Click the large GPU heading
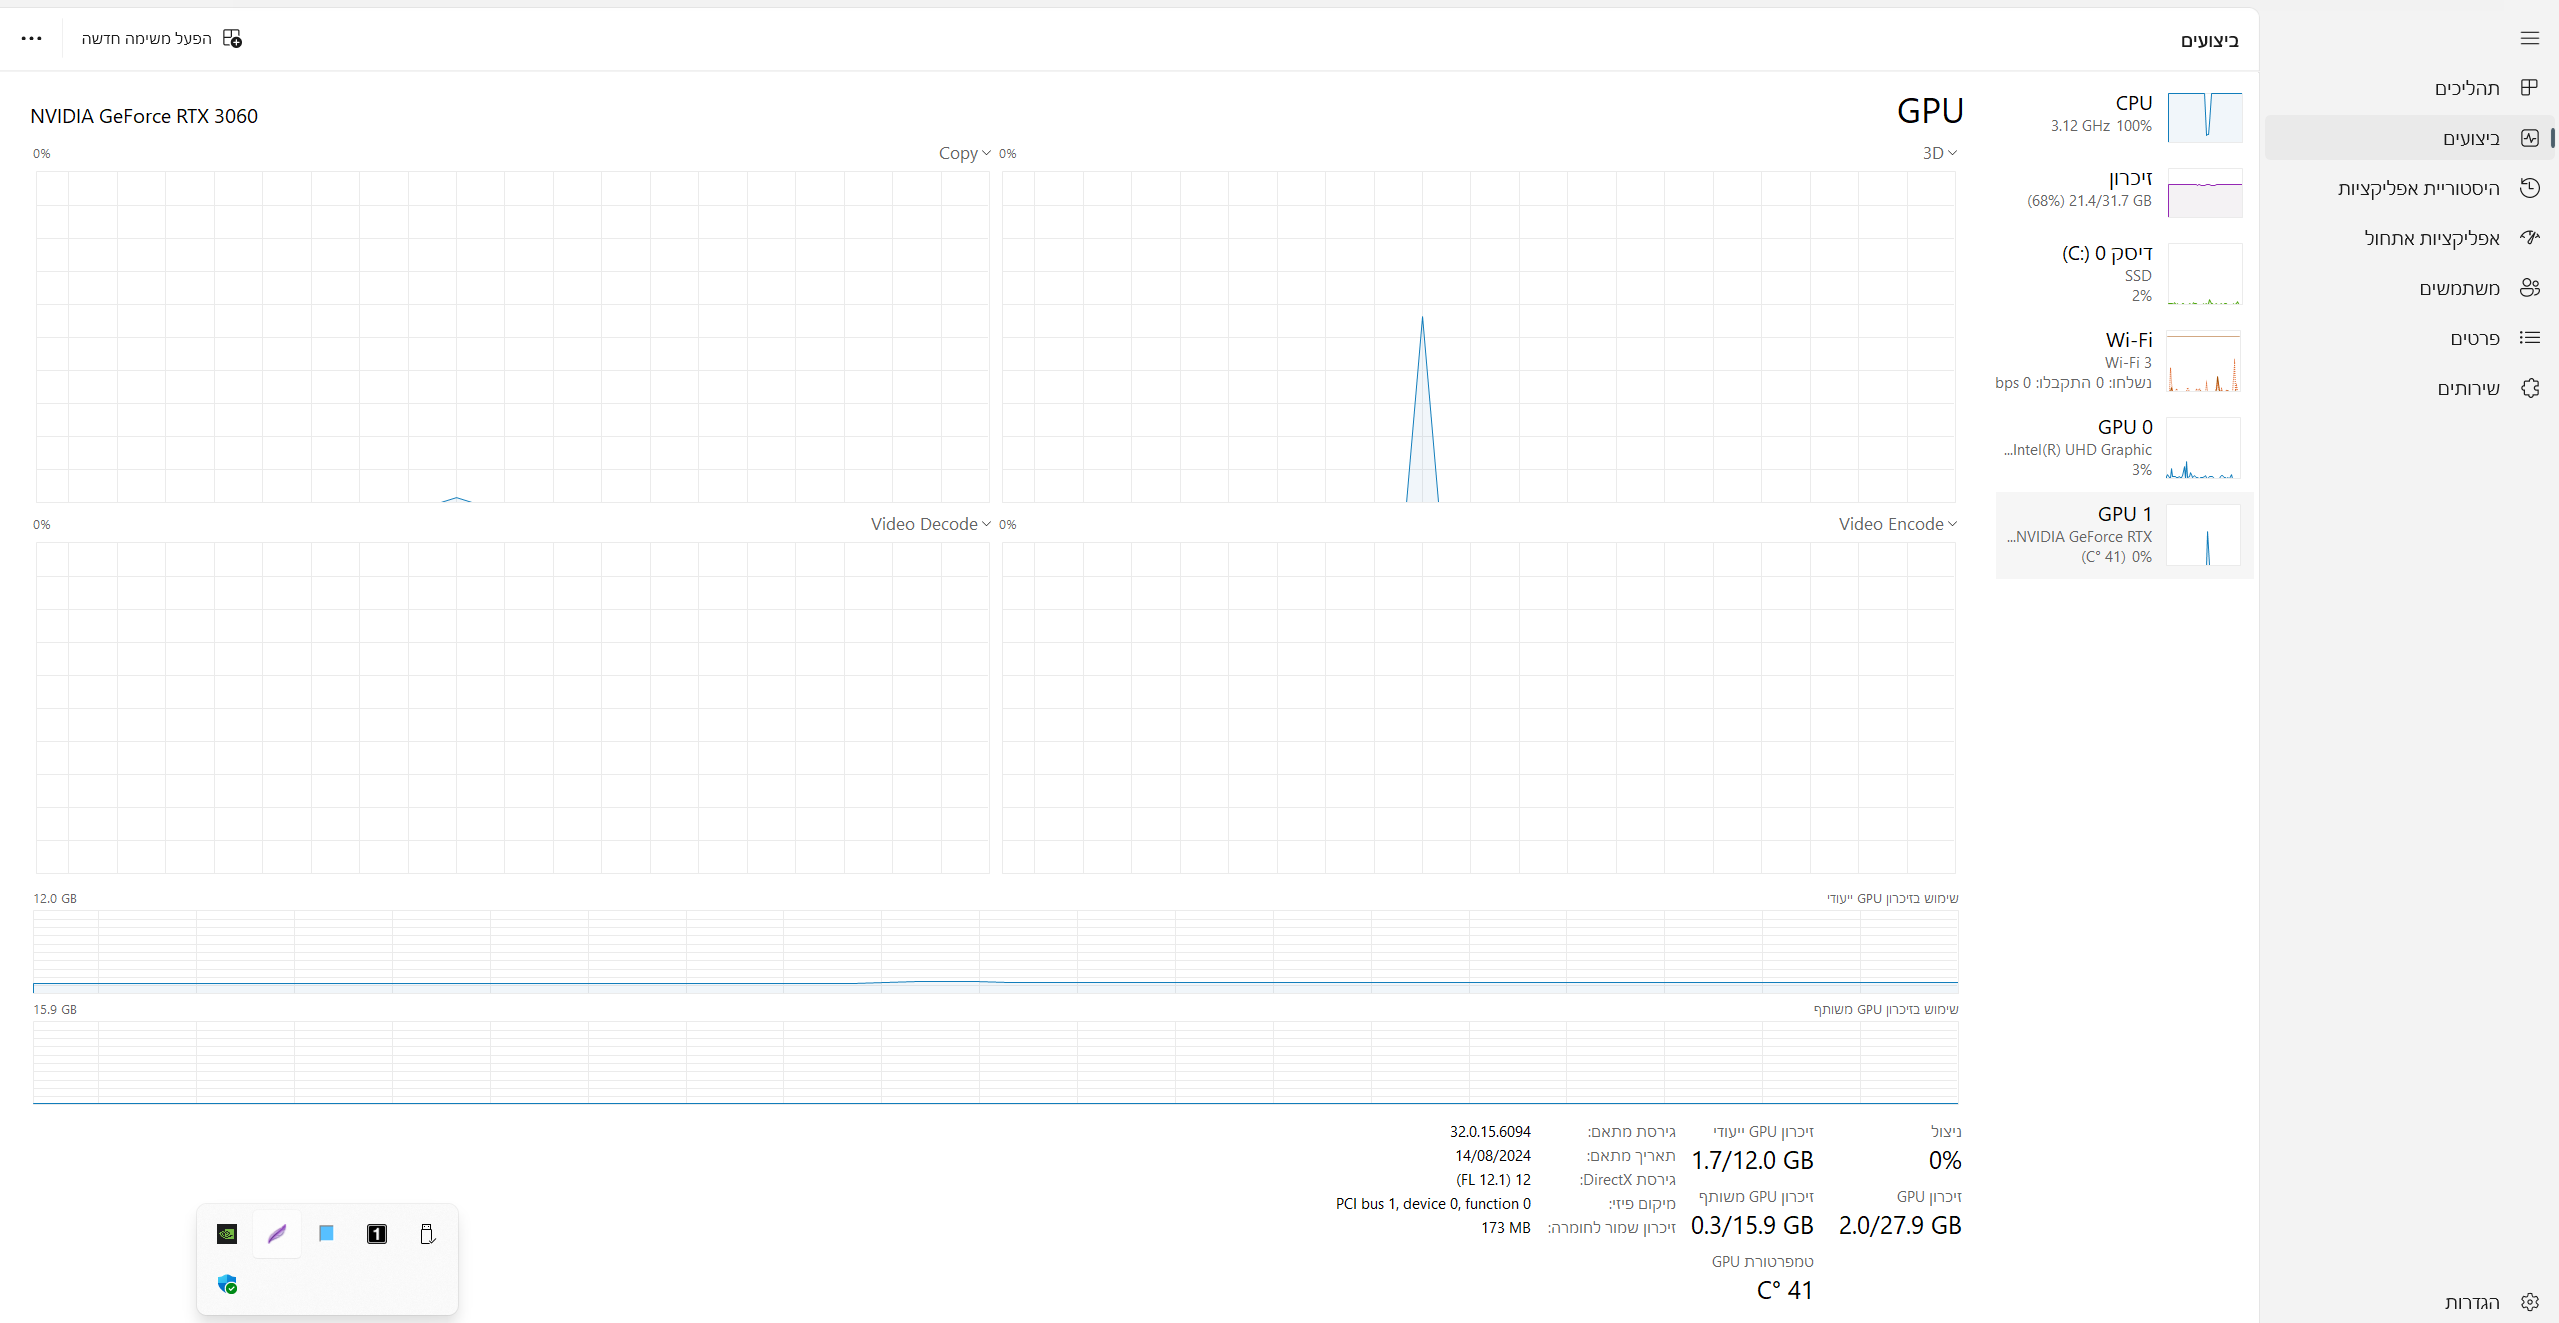The height and width of the screenshot is (1323, 2559). 1930,111
